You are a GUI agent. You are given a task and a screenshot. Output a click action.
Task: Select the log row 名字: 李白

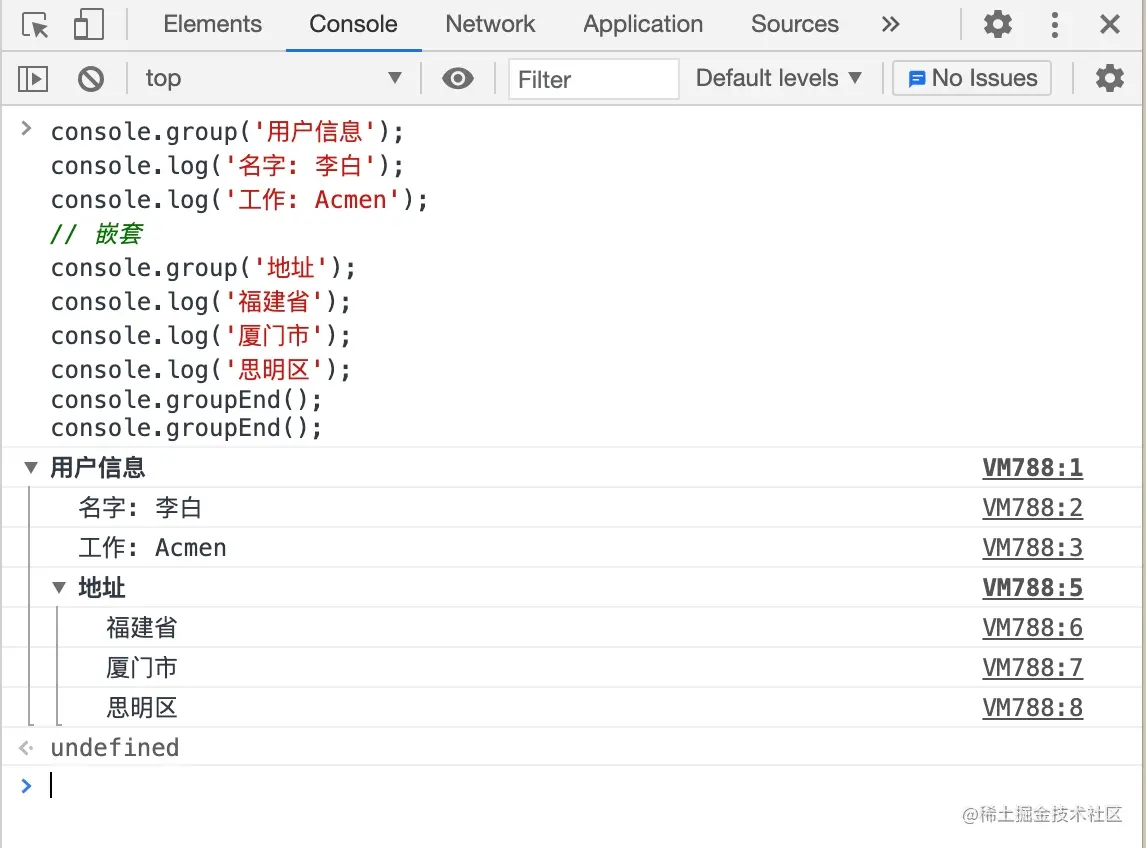pos(572,507)
